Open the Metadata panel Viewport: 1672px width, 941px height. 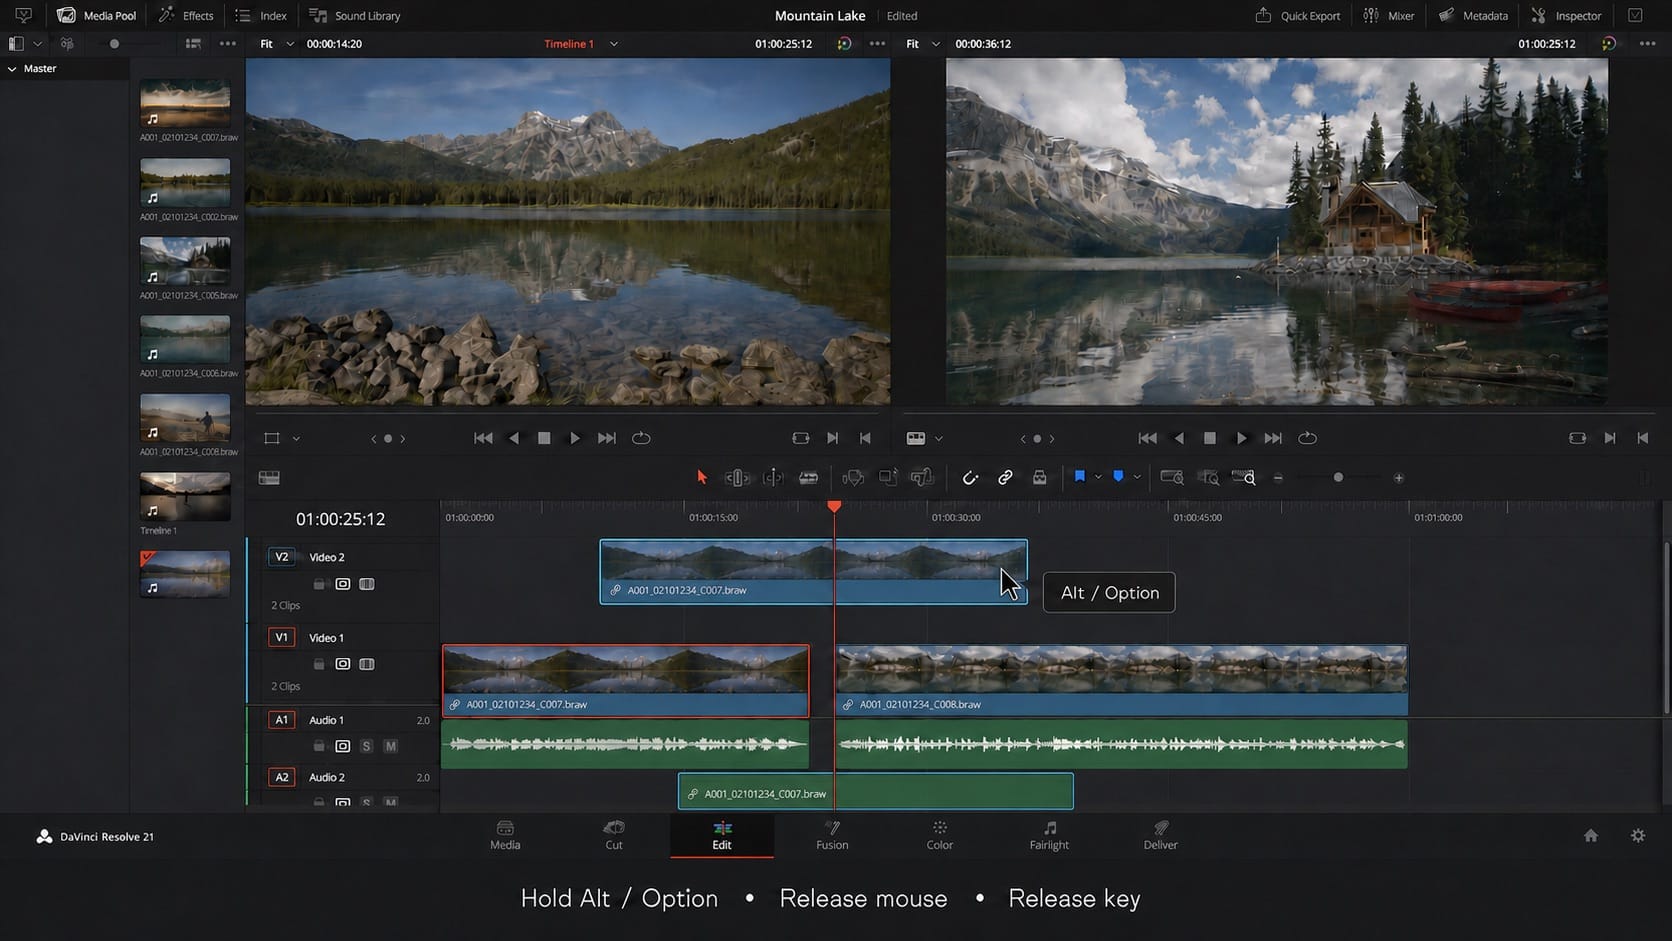click(x=1473, y=15)
